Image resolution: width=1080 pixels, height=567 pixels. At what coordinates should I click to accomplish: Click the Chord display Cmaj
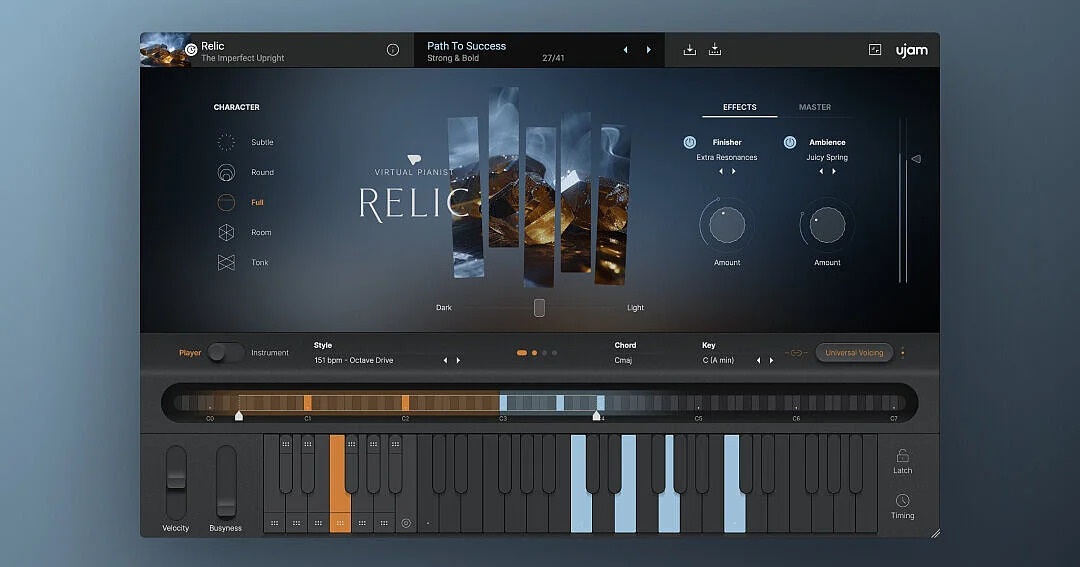623,360
